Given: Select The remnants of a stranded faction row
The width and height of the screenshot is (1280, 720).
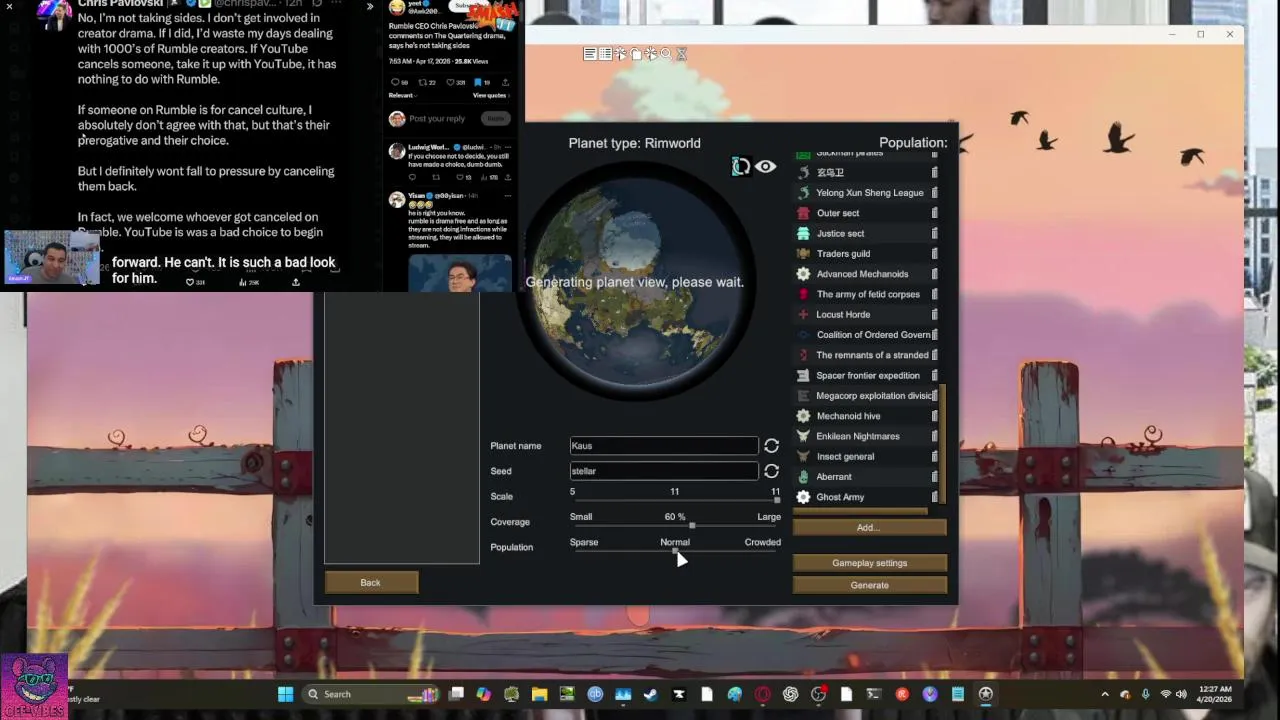Looking at the screenshot, I should coord(866,355).
